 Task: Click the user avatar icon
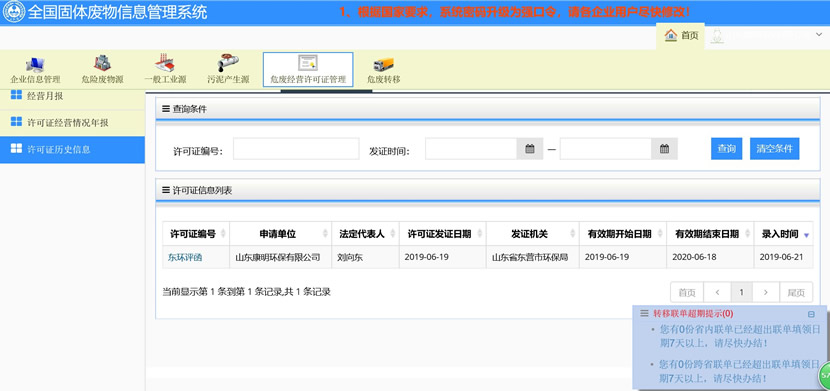pos(717,35)
